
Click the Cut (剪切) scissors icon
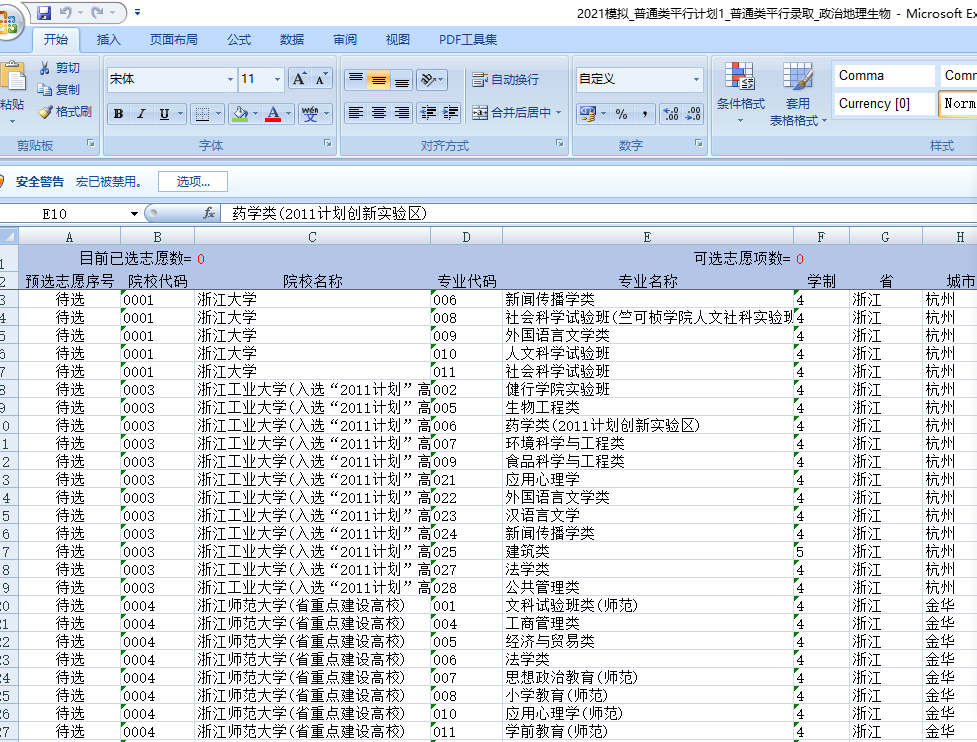[45, 68]
